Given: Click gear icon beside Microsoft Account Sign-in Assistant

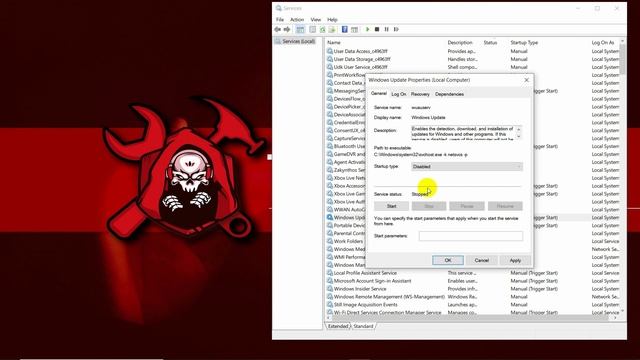Looking at the screenshot, I should pos(330,281).
